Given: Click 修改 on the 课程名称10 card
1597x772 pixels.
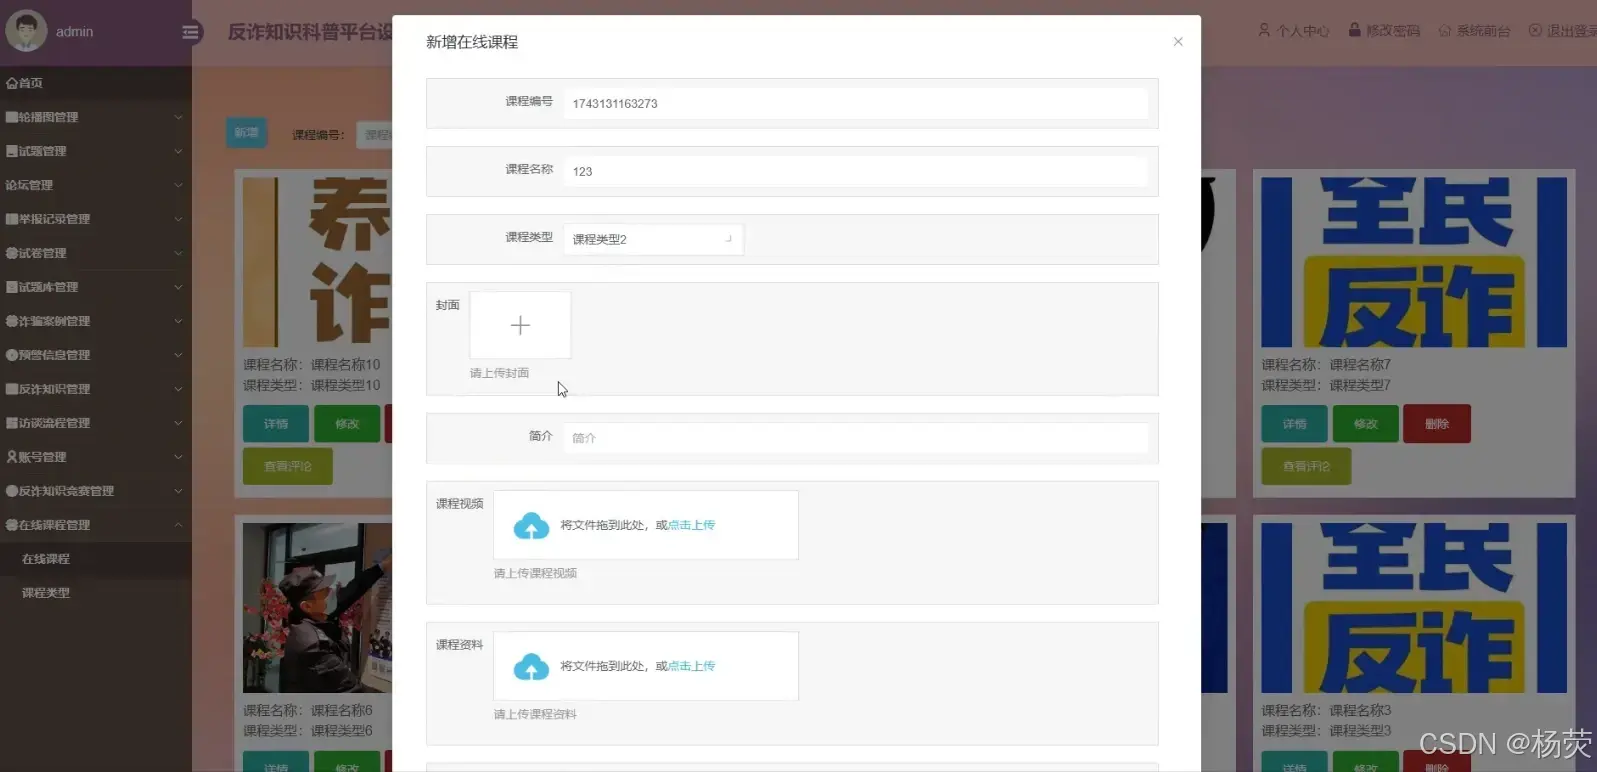Looking at the screenshot, I should point(347,424).
